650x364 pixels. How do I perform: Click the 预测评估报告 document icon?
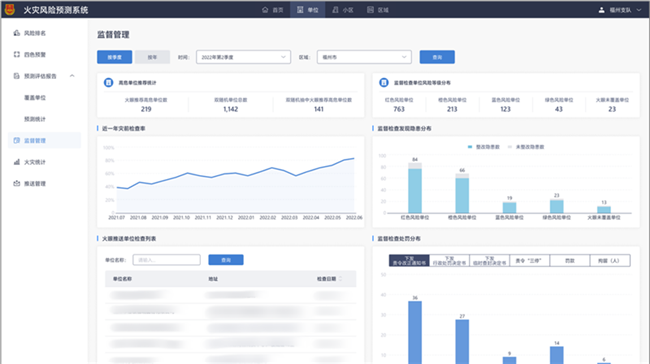(17, 76)
